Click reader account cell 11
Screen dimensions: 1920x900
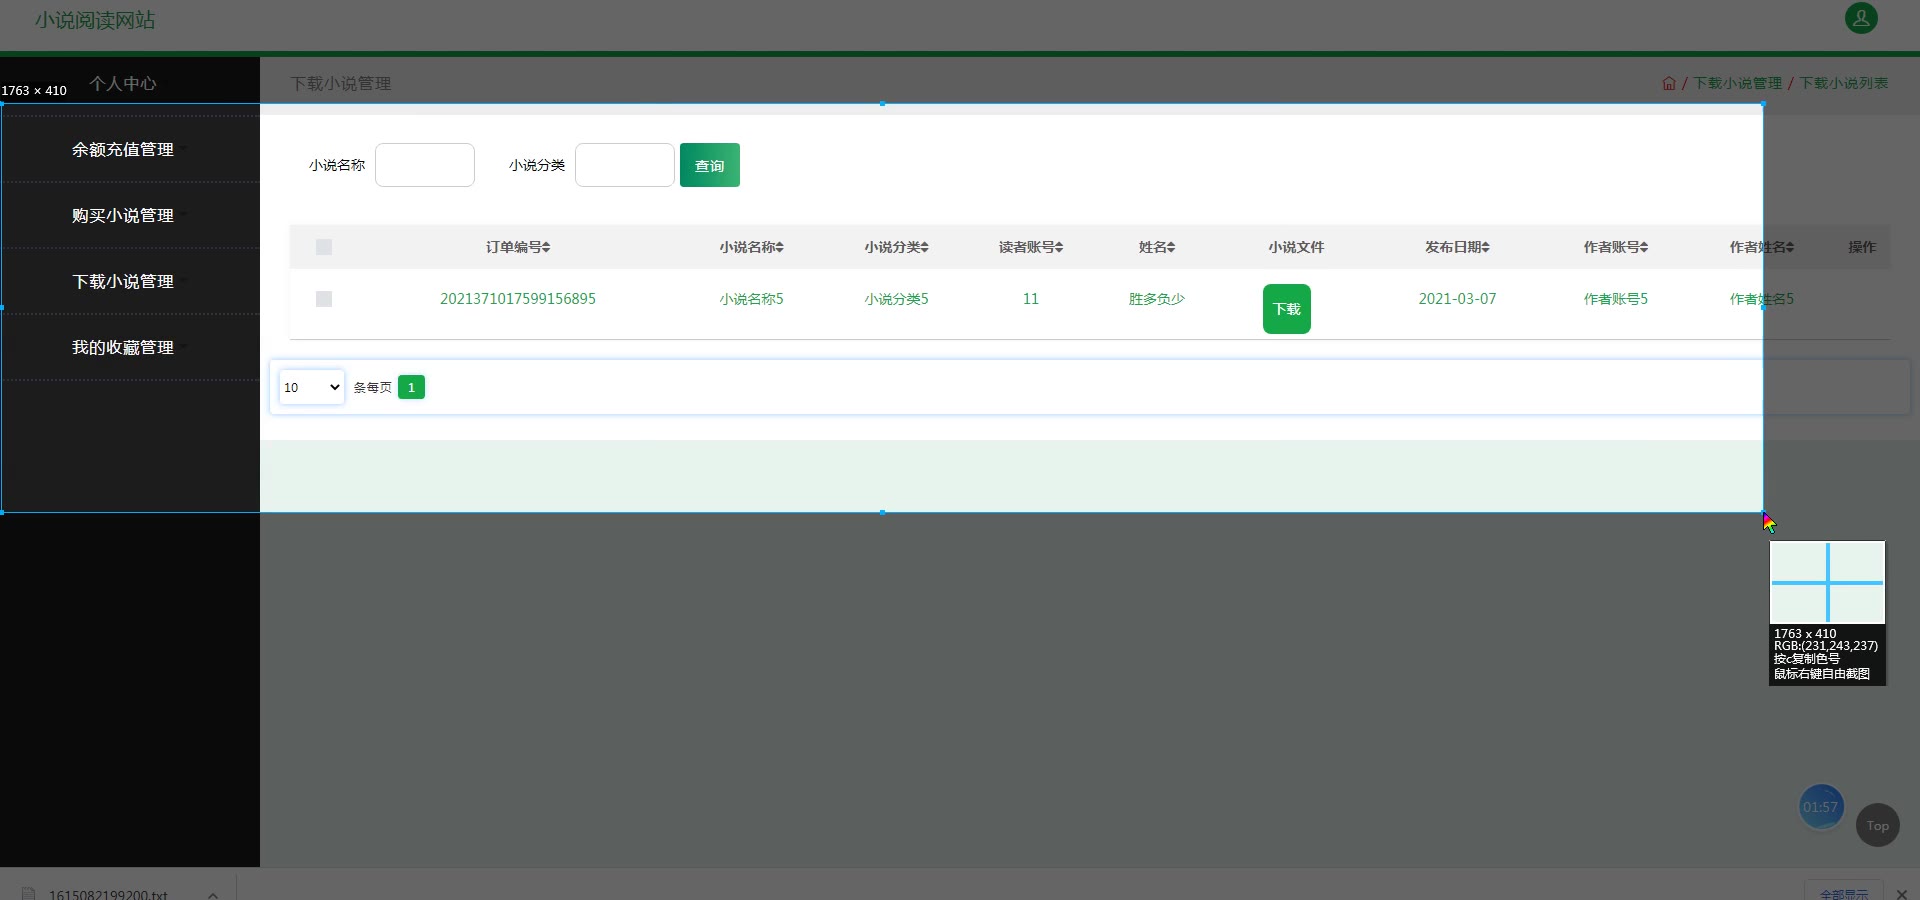coord(1031,299)
